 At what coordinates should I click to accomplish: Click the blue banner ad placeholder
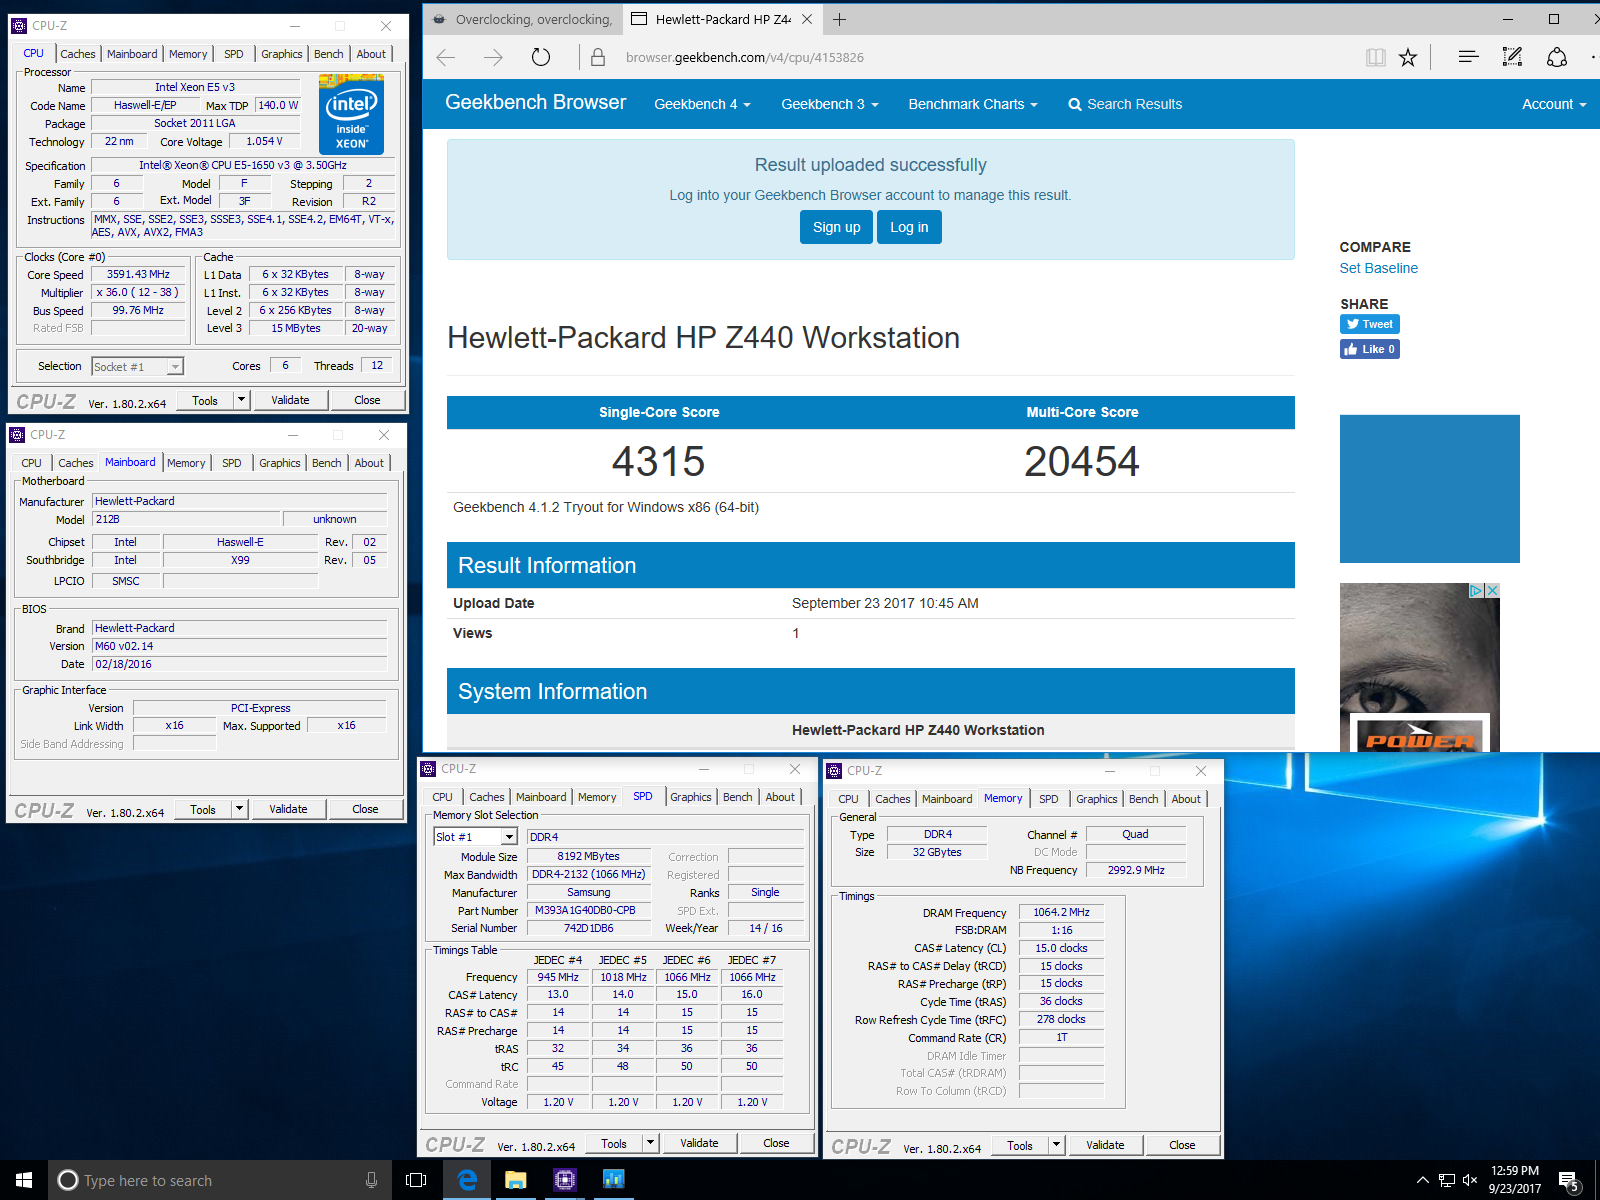click(x=1429, y=489)
